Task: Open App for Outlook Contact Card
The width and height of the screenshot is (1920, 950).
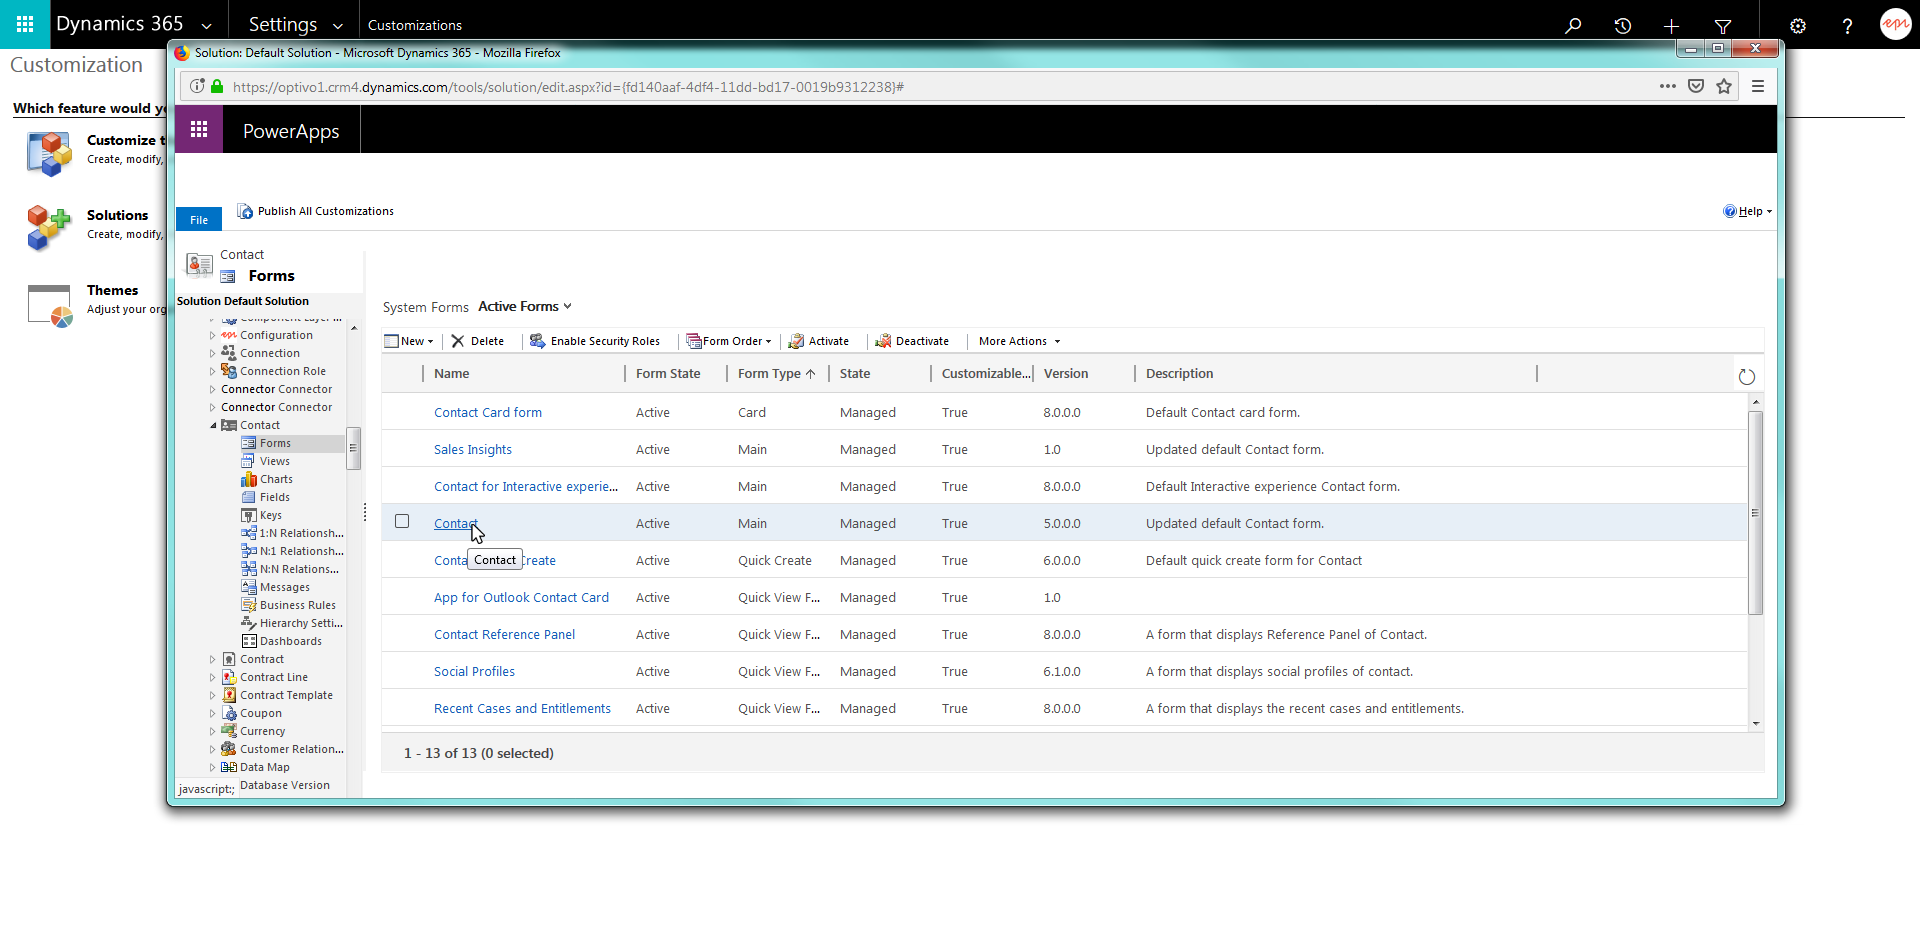Action: tap(521, 597)
